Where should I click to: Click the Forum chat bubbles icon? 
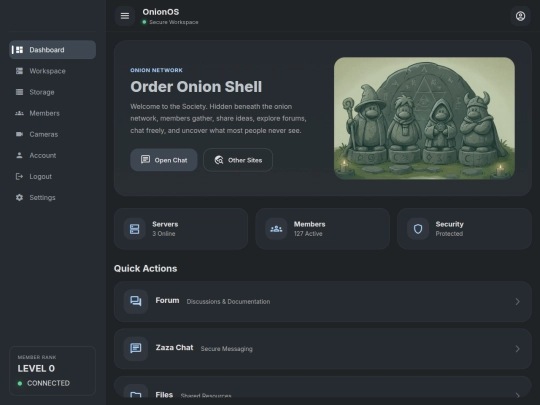click(136, 301)
